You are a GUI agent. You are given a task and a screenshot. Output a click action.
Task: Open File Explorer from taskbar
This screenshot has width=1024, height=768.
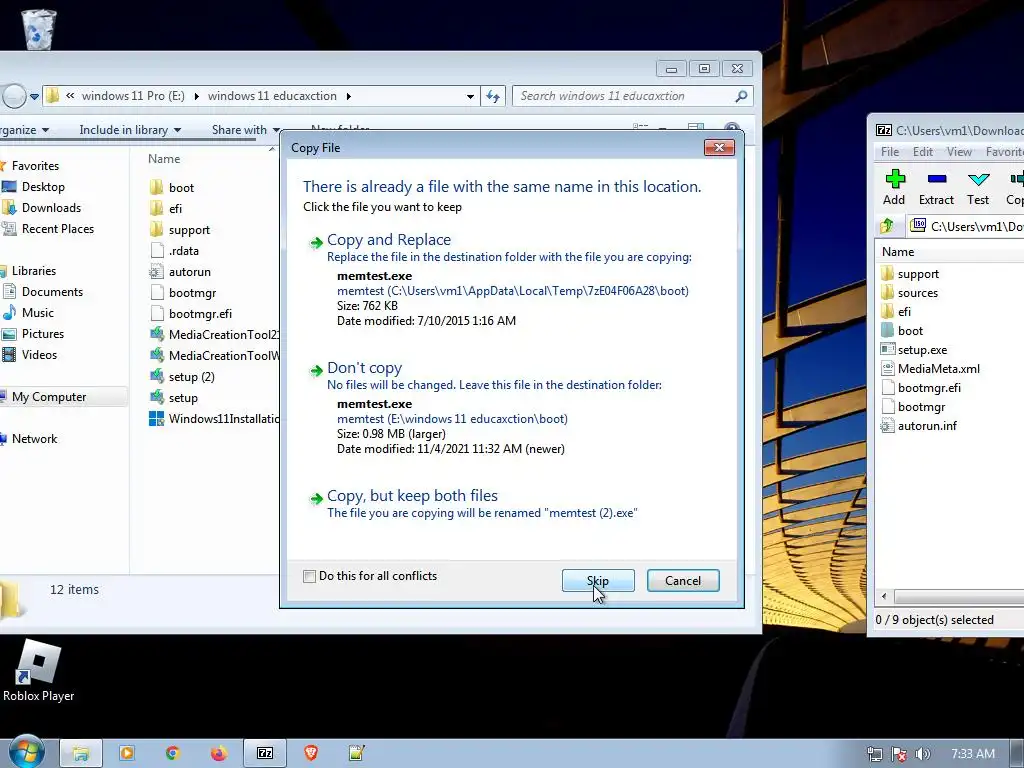pyautogui.click(x=80, y=754)
